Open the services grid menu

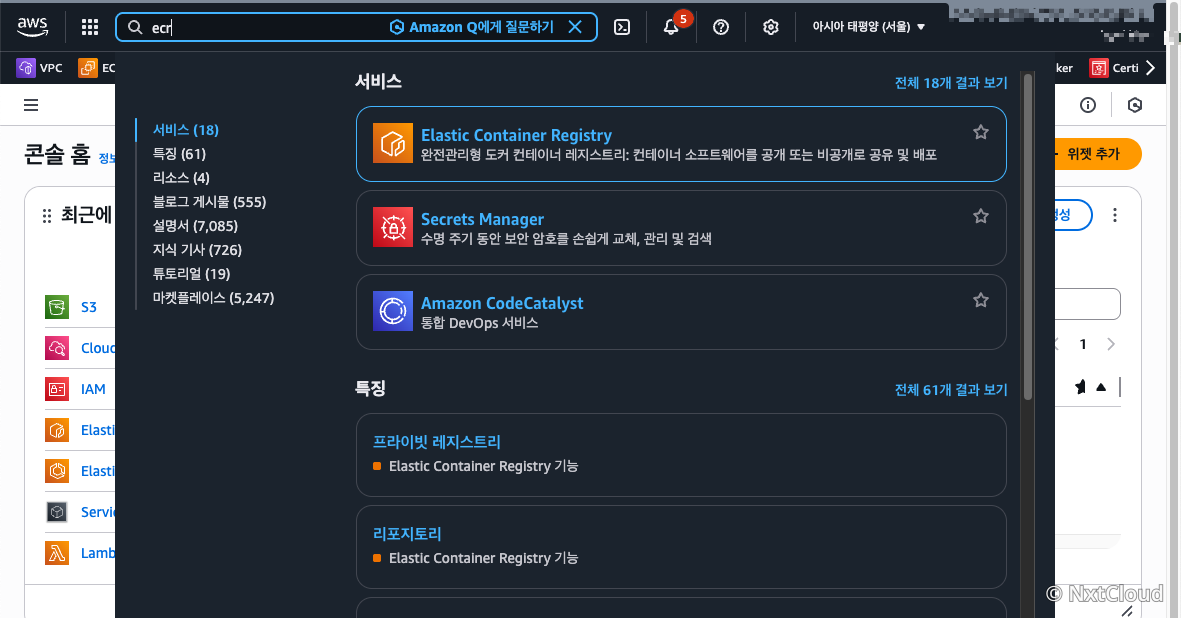coord(90,27)
